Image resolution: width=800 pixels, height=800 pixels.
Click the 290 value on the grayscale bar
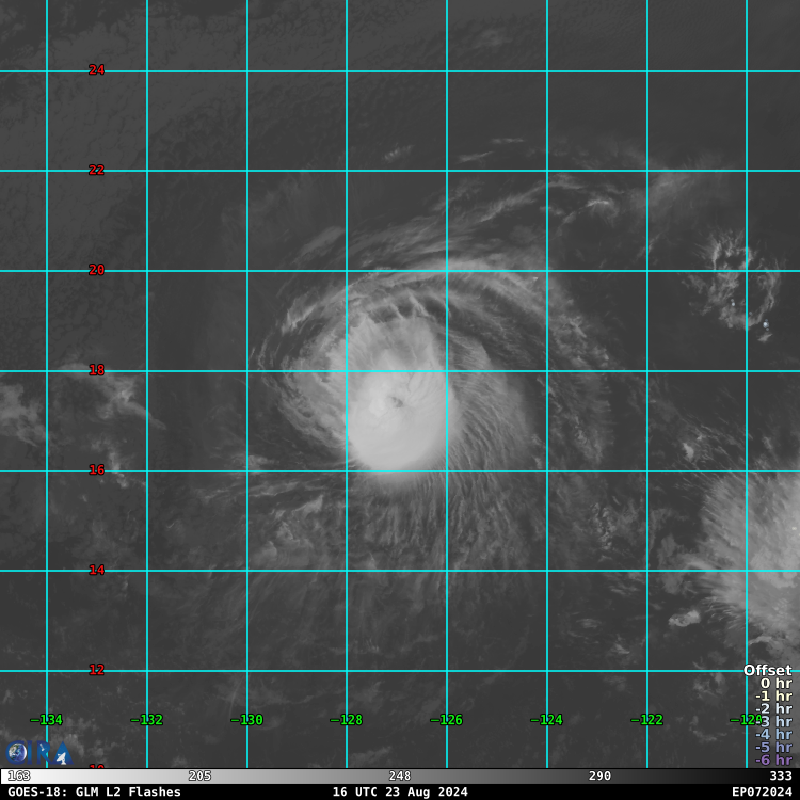[x=600, y=776]
